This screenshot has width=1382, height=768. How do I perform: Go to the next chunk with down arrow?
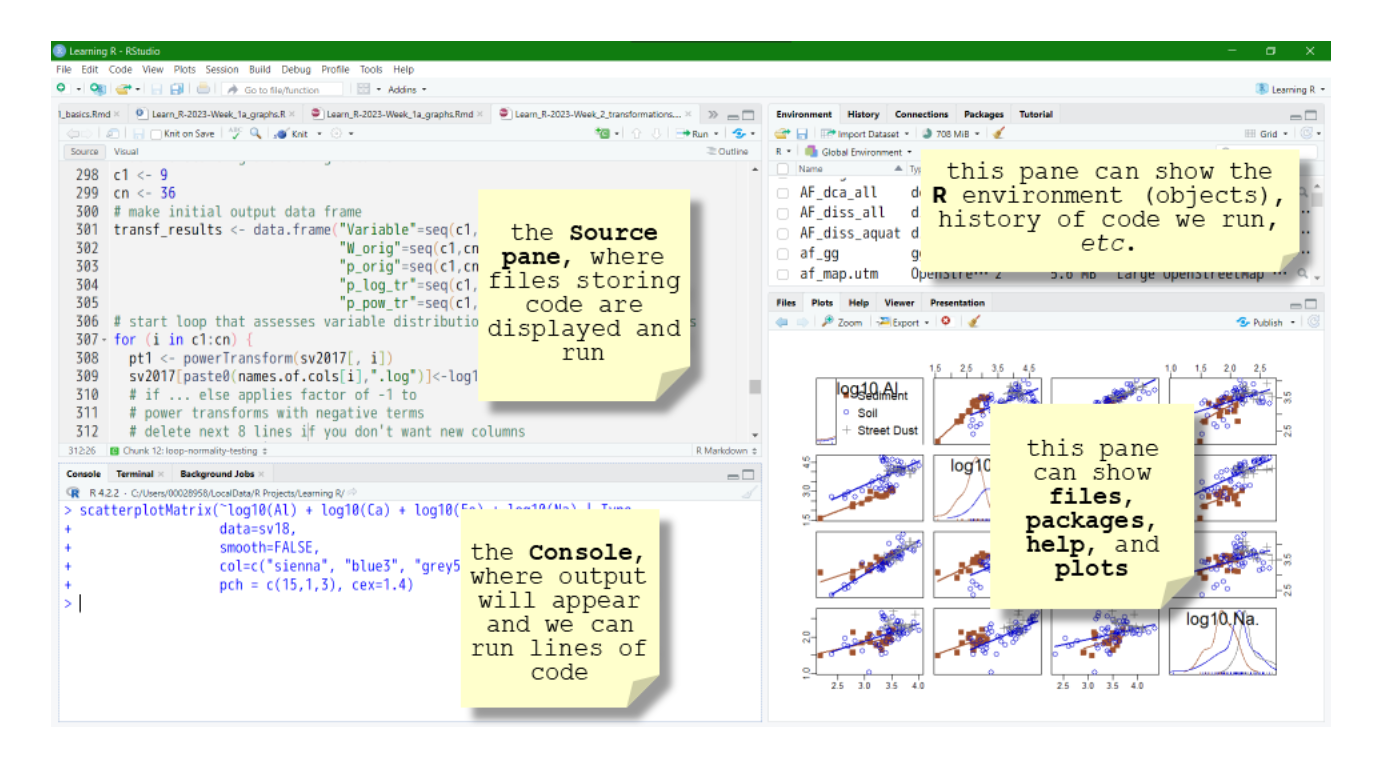tap(655, 133)
